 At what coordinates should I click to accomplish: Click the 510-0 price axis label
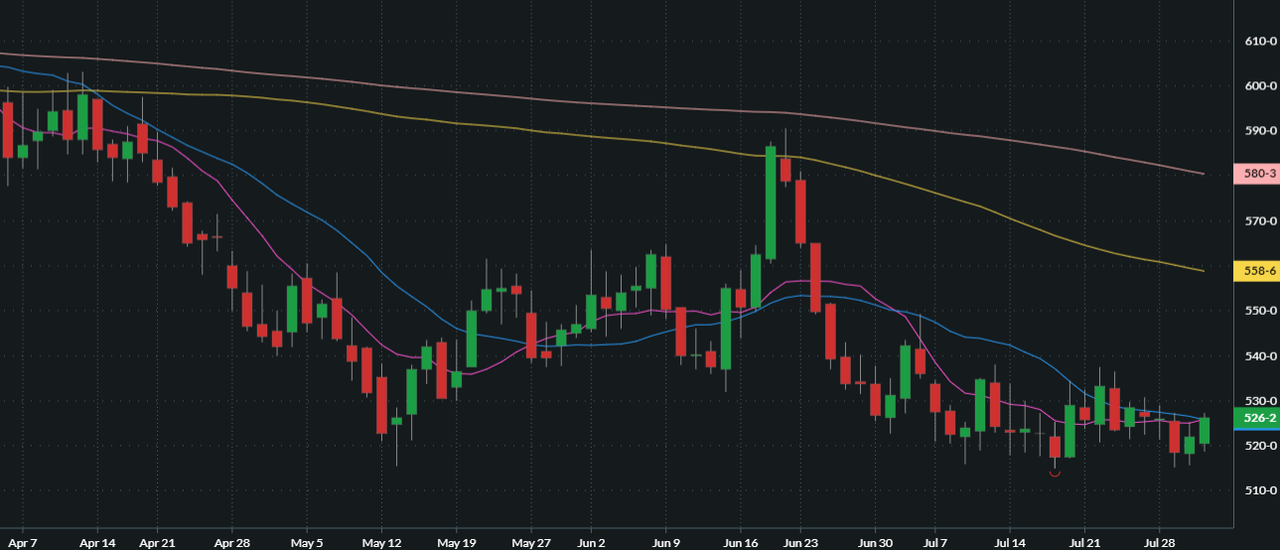pos(1261,491)
